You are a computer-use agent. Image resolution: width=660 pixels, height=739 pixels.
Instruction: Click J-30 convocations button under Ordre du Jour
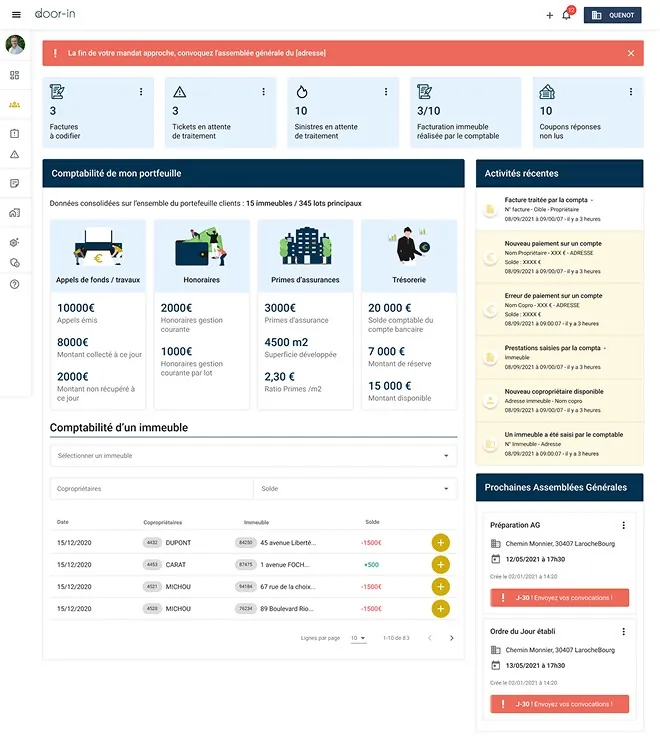tap(560, 704)
